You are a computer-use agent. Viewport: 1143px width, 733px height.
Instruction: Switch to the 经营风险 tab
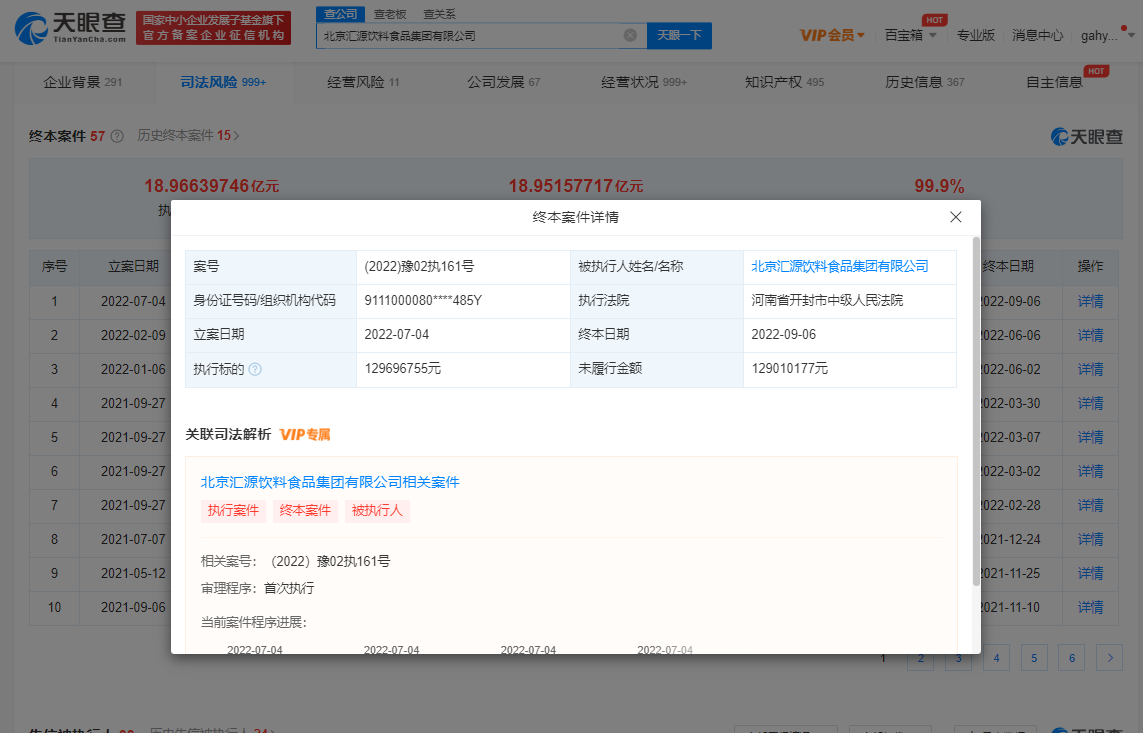coord(363,82)
